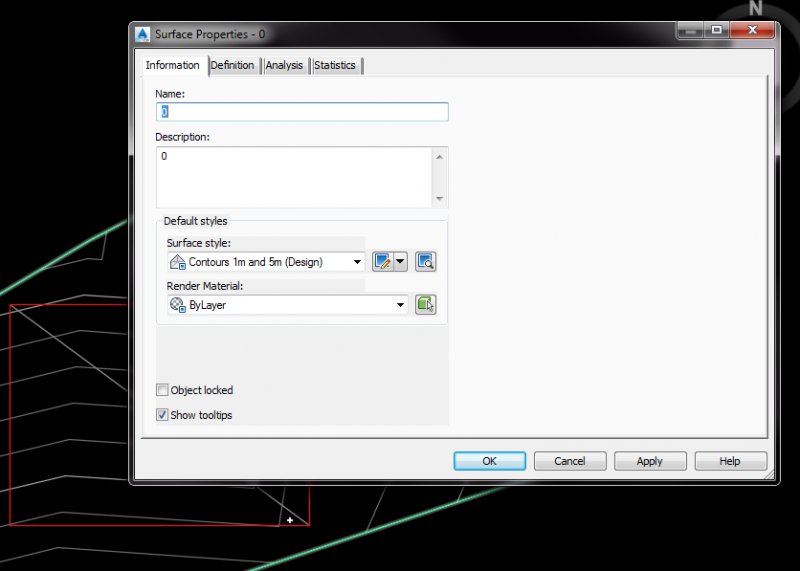Click the Apply button
The width and height of the screenshot is (800, 571).
650,461
